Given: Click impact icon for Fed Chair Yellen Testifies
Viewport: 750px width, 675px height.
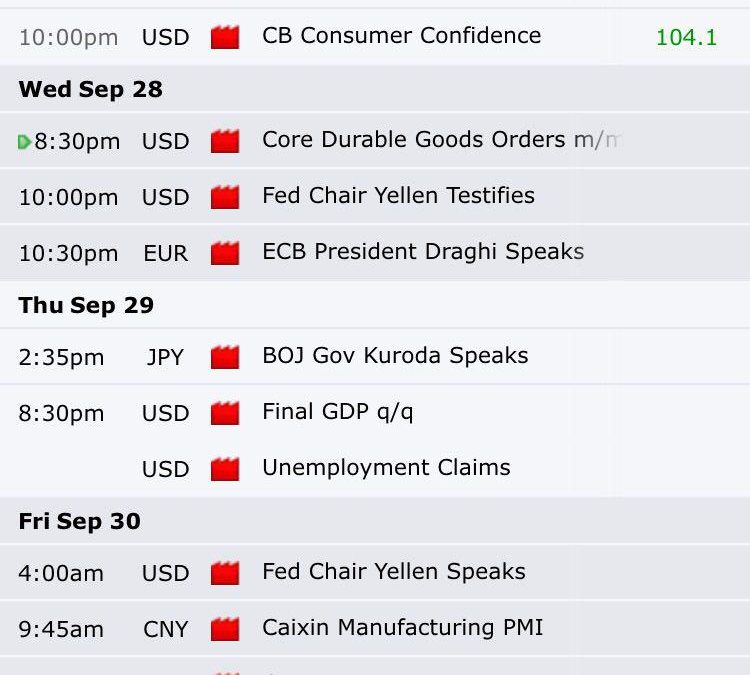Looking at the screenshot, I should point(225,197).
